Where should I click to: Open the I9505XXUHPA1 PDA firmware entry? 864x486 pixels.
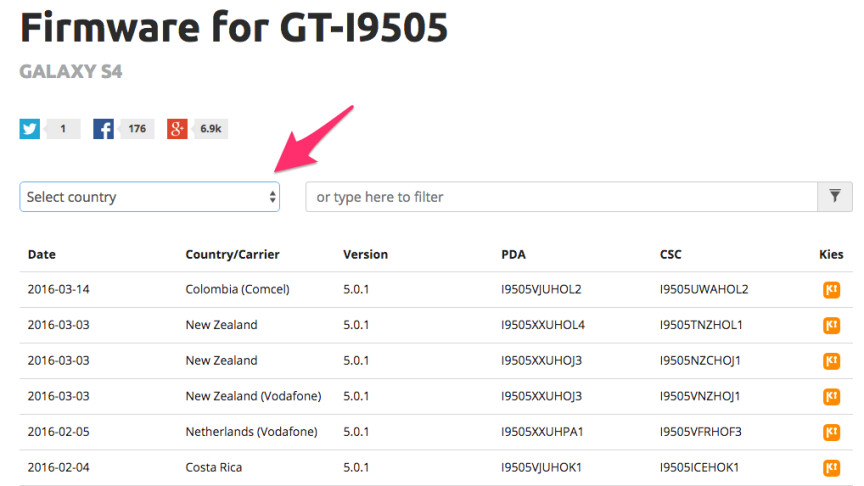coord(542,432)
